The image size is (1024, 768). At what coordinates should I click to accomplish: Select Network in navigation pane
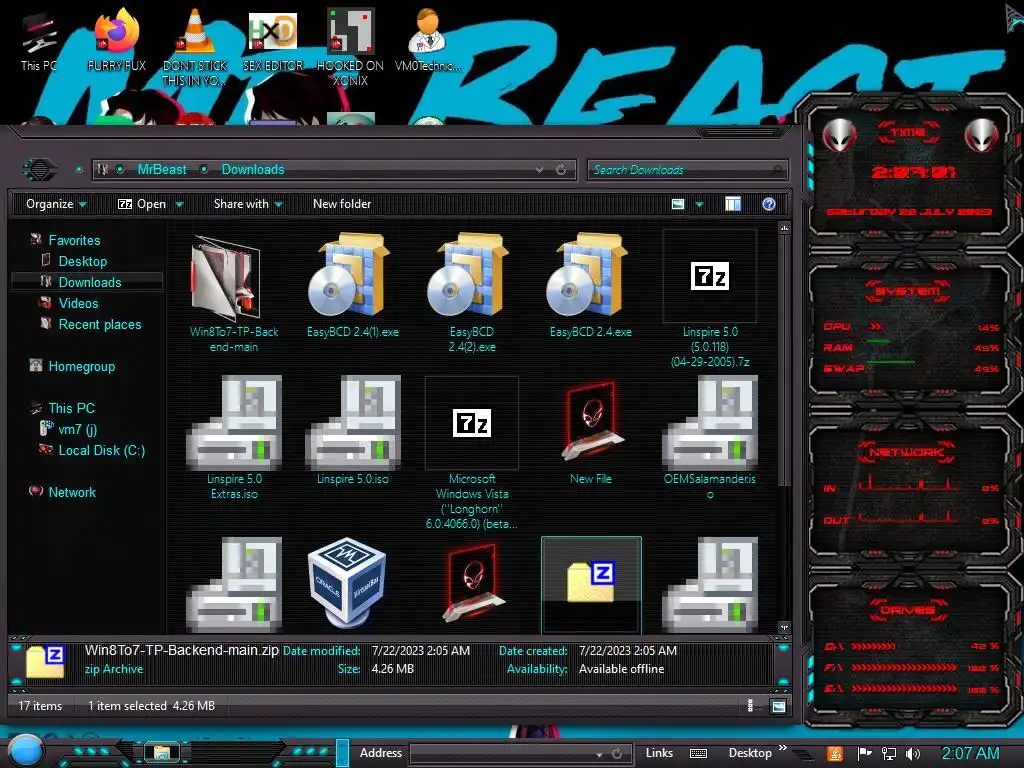pos(72,492)
